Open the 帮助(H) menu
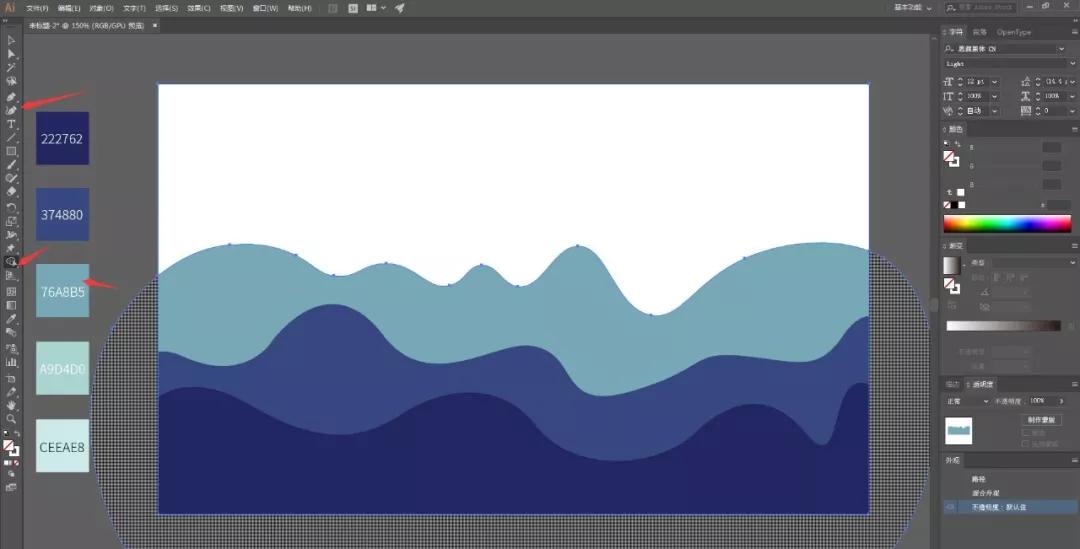Image resolution: width=1080 pixels, height=549 pixels. click(299, 8)
